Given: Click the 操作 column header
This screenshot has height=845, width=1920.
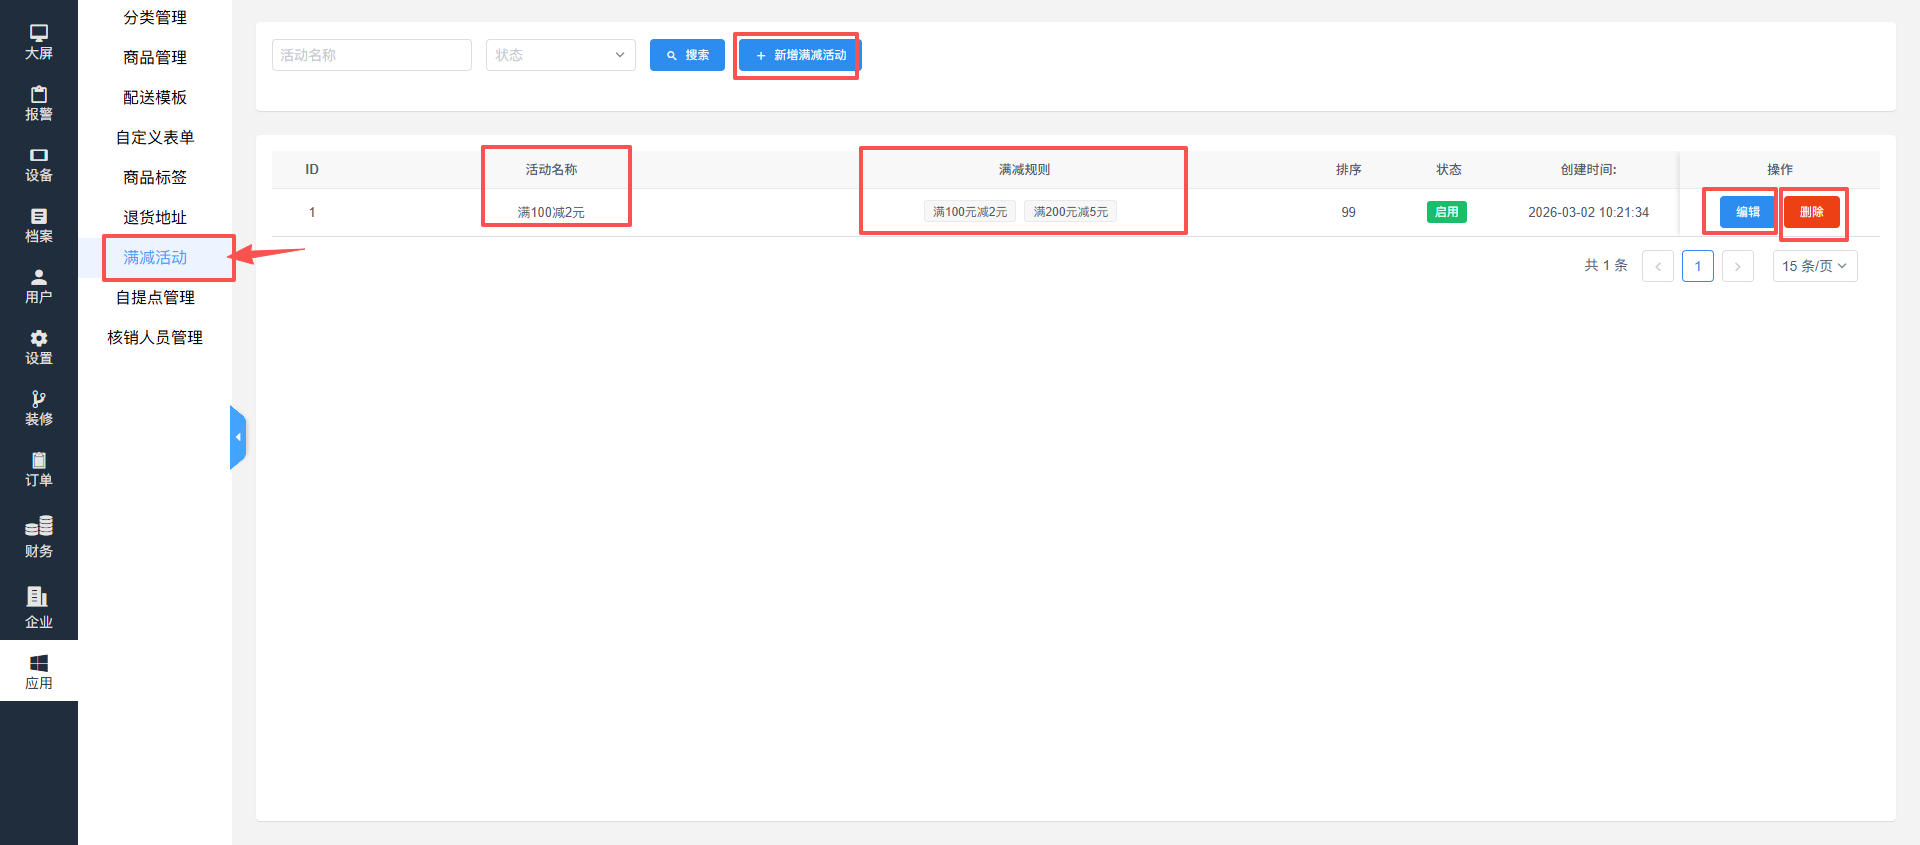Looking at the screenshot, I should 1779,170.
